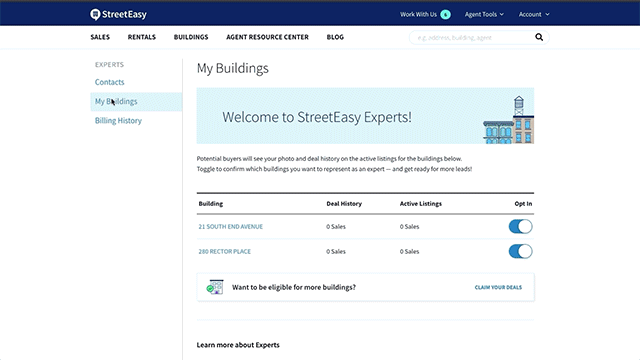Screen dimensions: 640x360
Task: Open the Account dropdown menu
Action: click(x=534, y=14)
